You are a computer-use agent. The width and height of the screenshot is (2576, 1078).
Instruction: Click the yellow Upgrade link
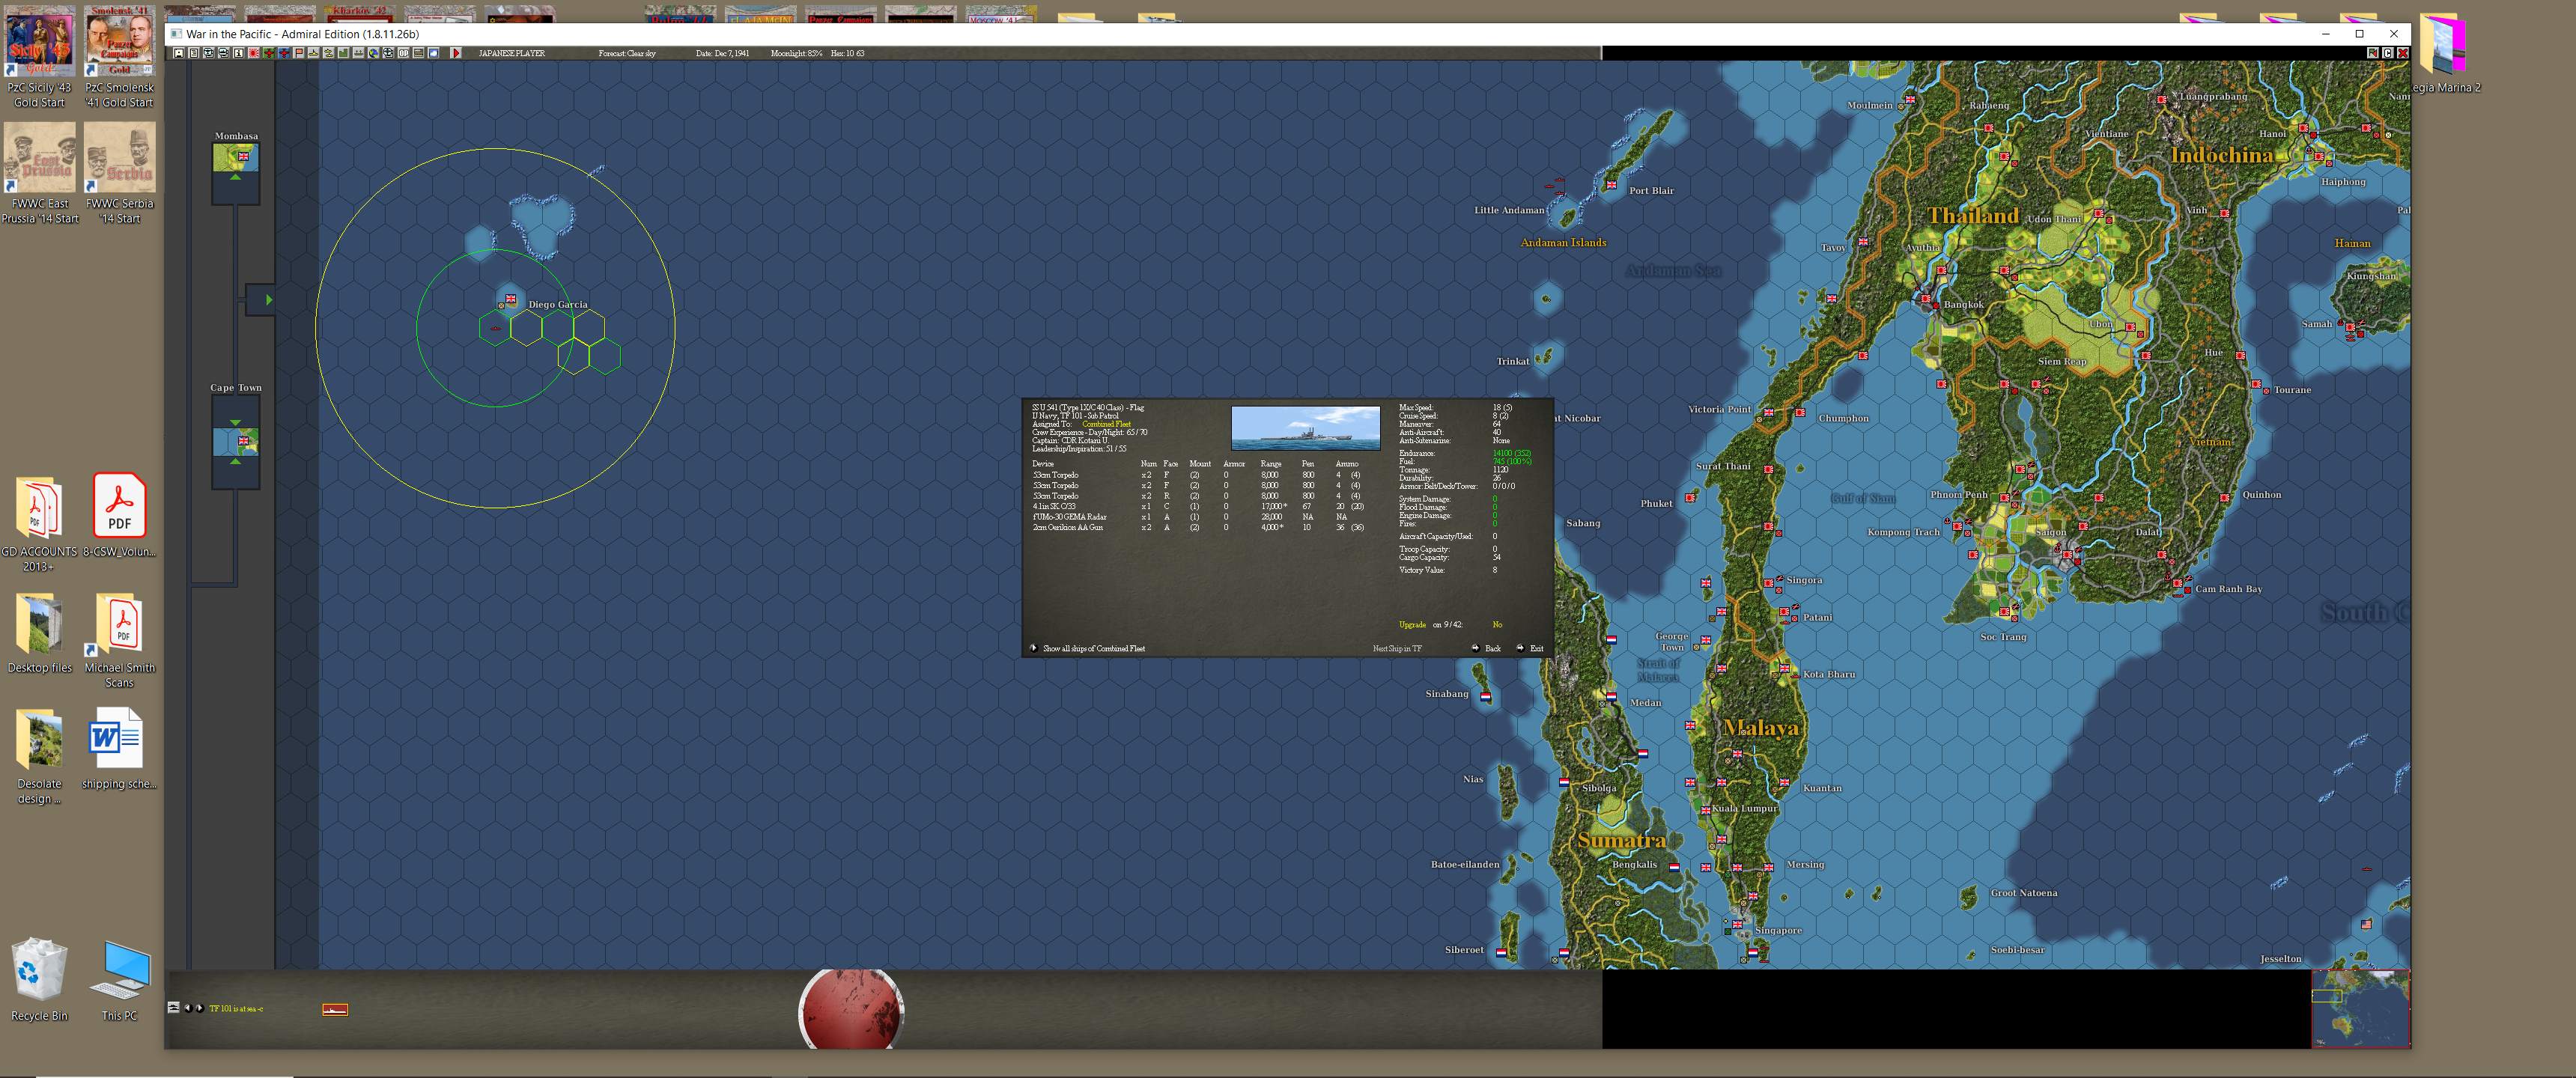point(1412,625)
